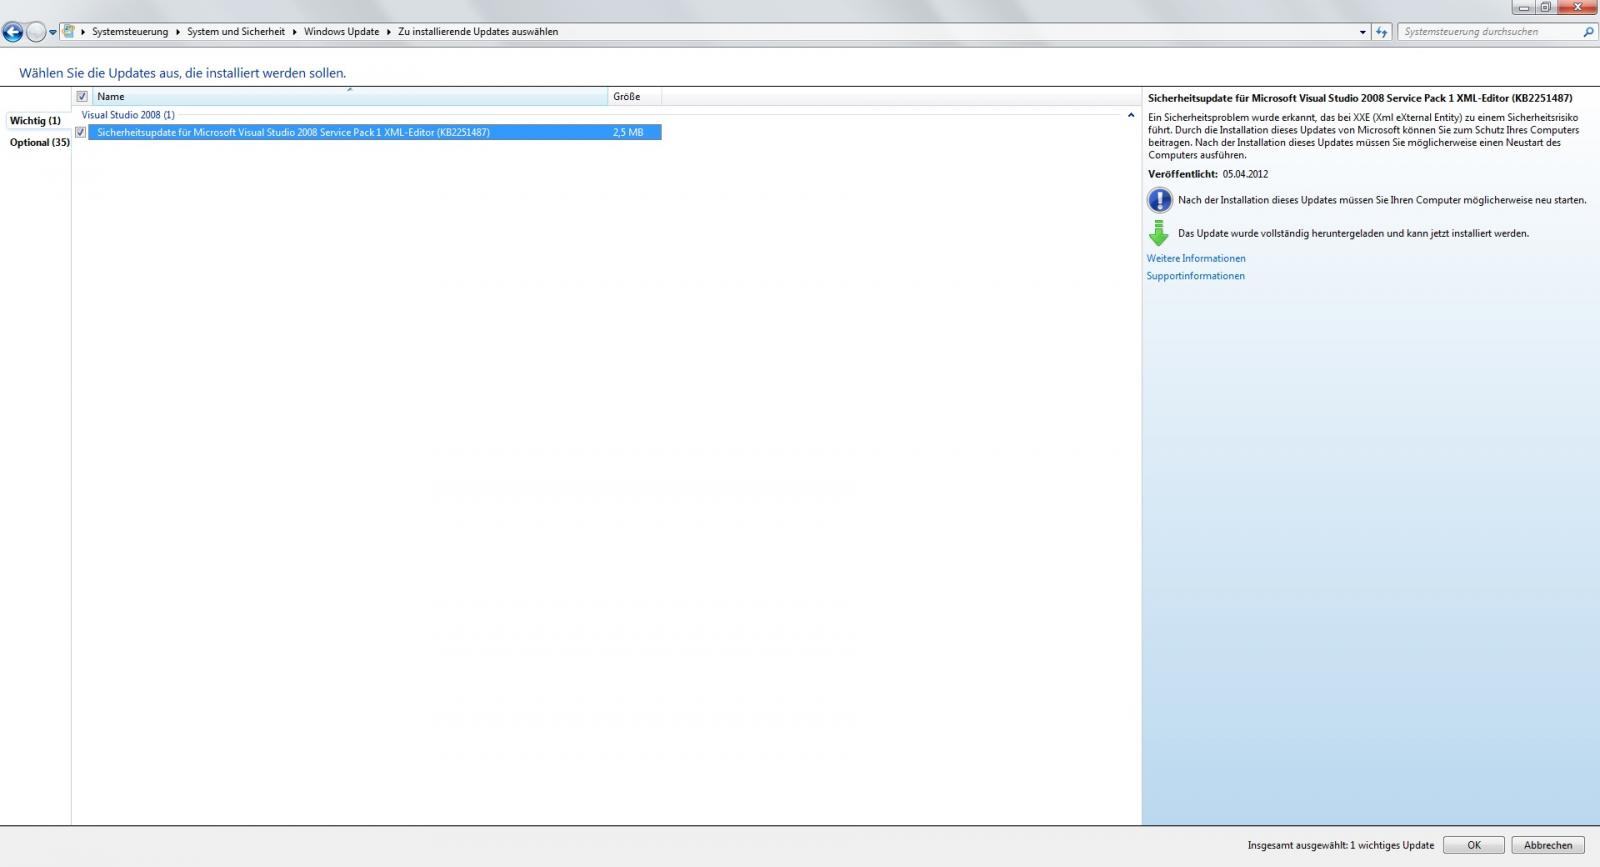The width and height of the screenshot is (1600, 867).
Task: Restore down the window
Action: tap(1546, 7)
